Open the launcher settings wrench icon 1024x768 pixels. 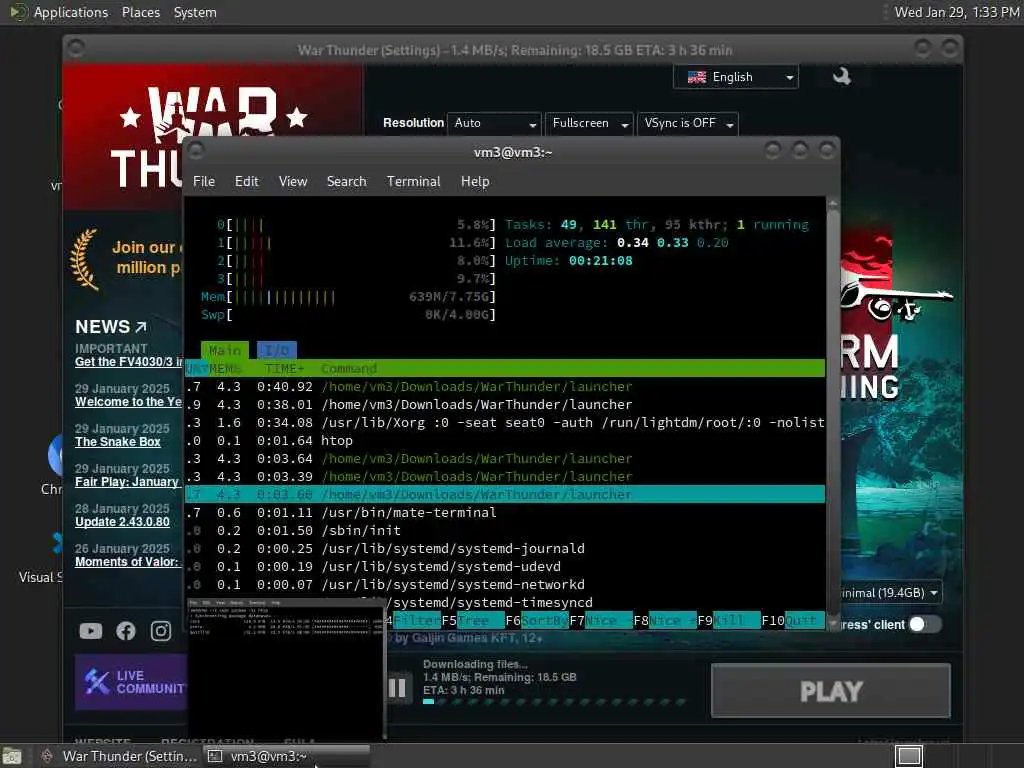click(x=842, y=77)
